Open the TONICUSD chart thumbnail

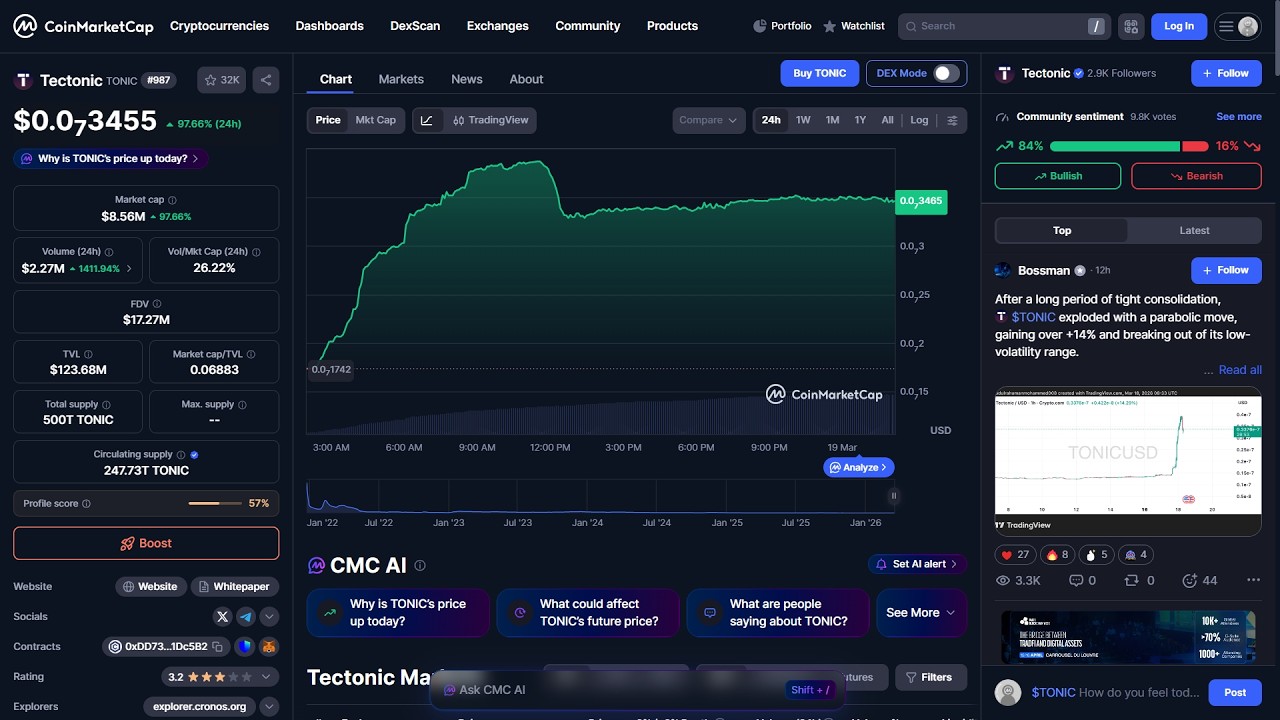1128,461
